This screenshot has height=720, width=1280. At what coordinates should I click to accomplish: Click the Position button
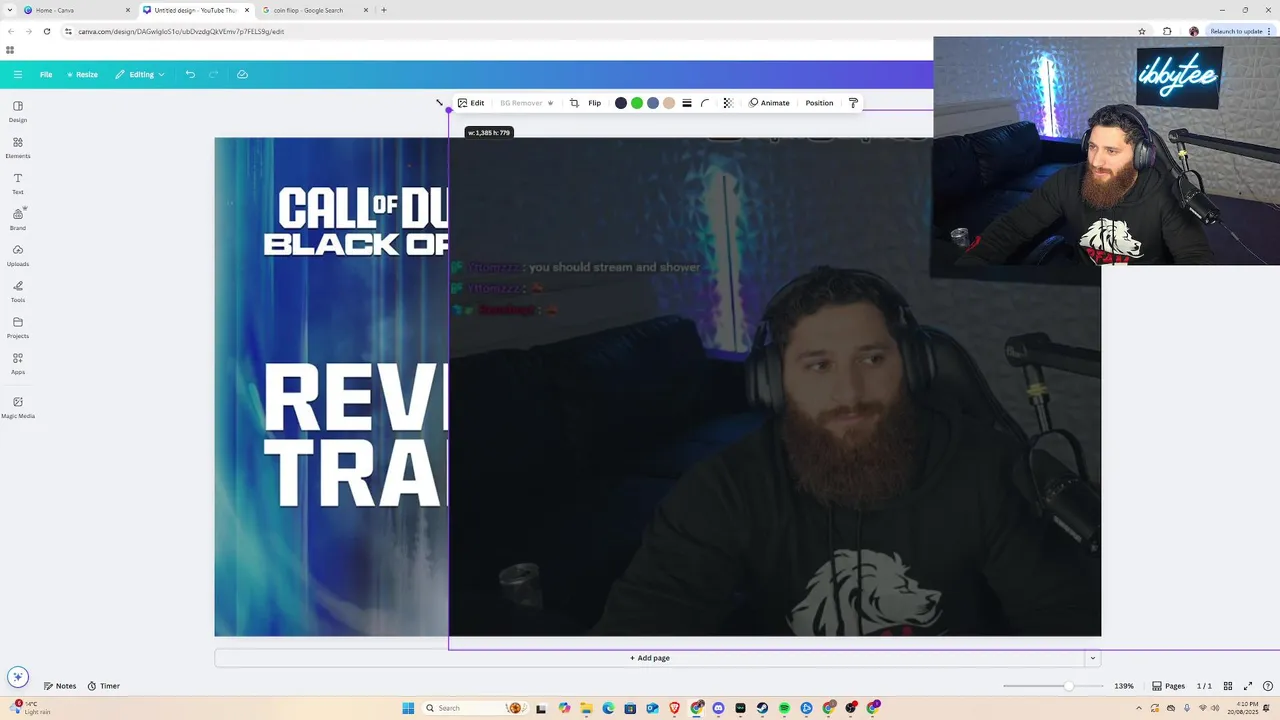[819, 103]
